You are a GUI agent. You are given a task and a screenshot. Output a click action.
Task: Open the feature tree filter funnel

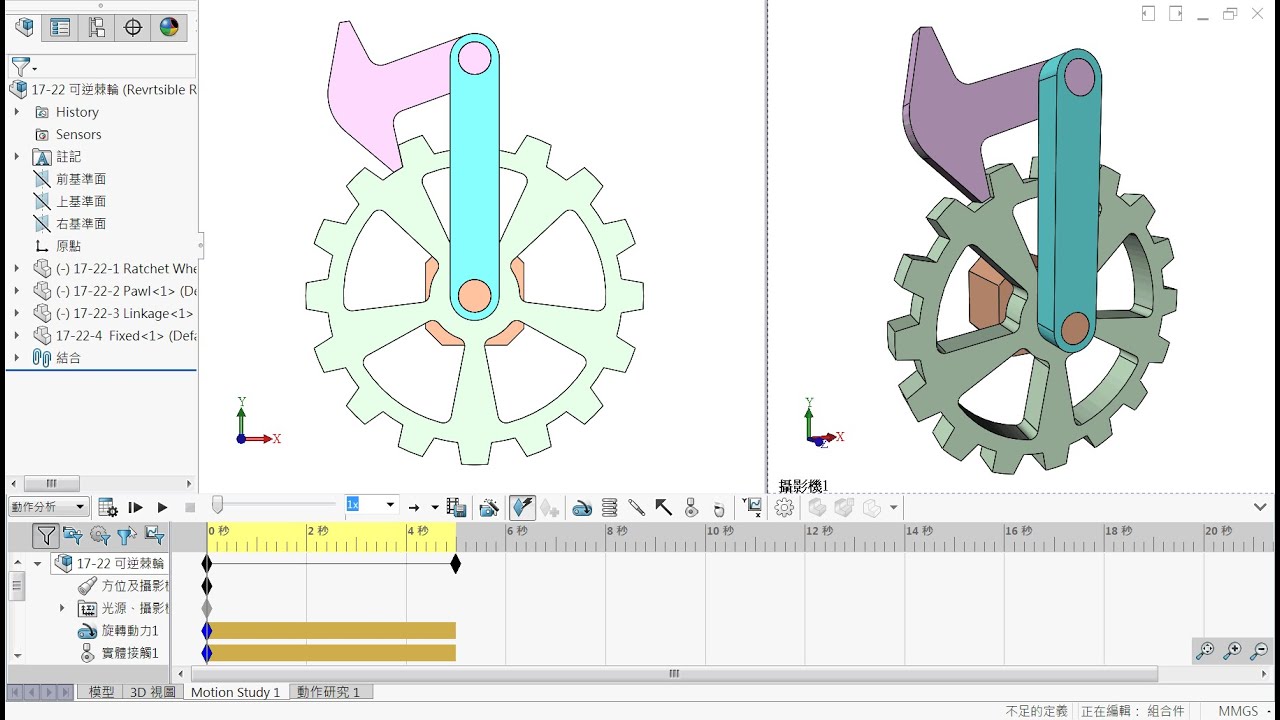22,67
